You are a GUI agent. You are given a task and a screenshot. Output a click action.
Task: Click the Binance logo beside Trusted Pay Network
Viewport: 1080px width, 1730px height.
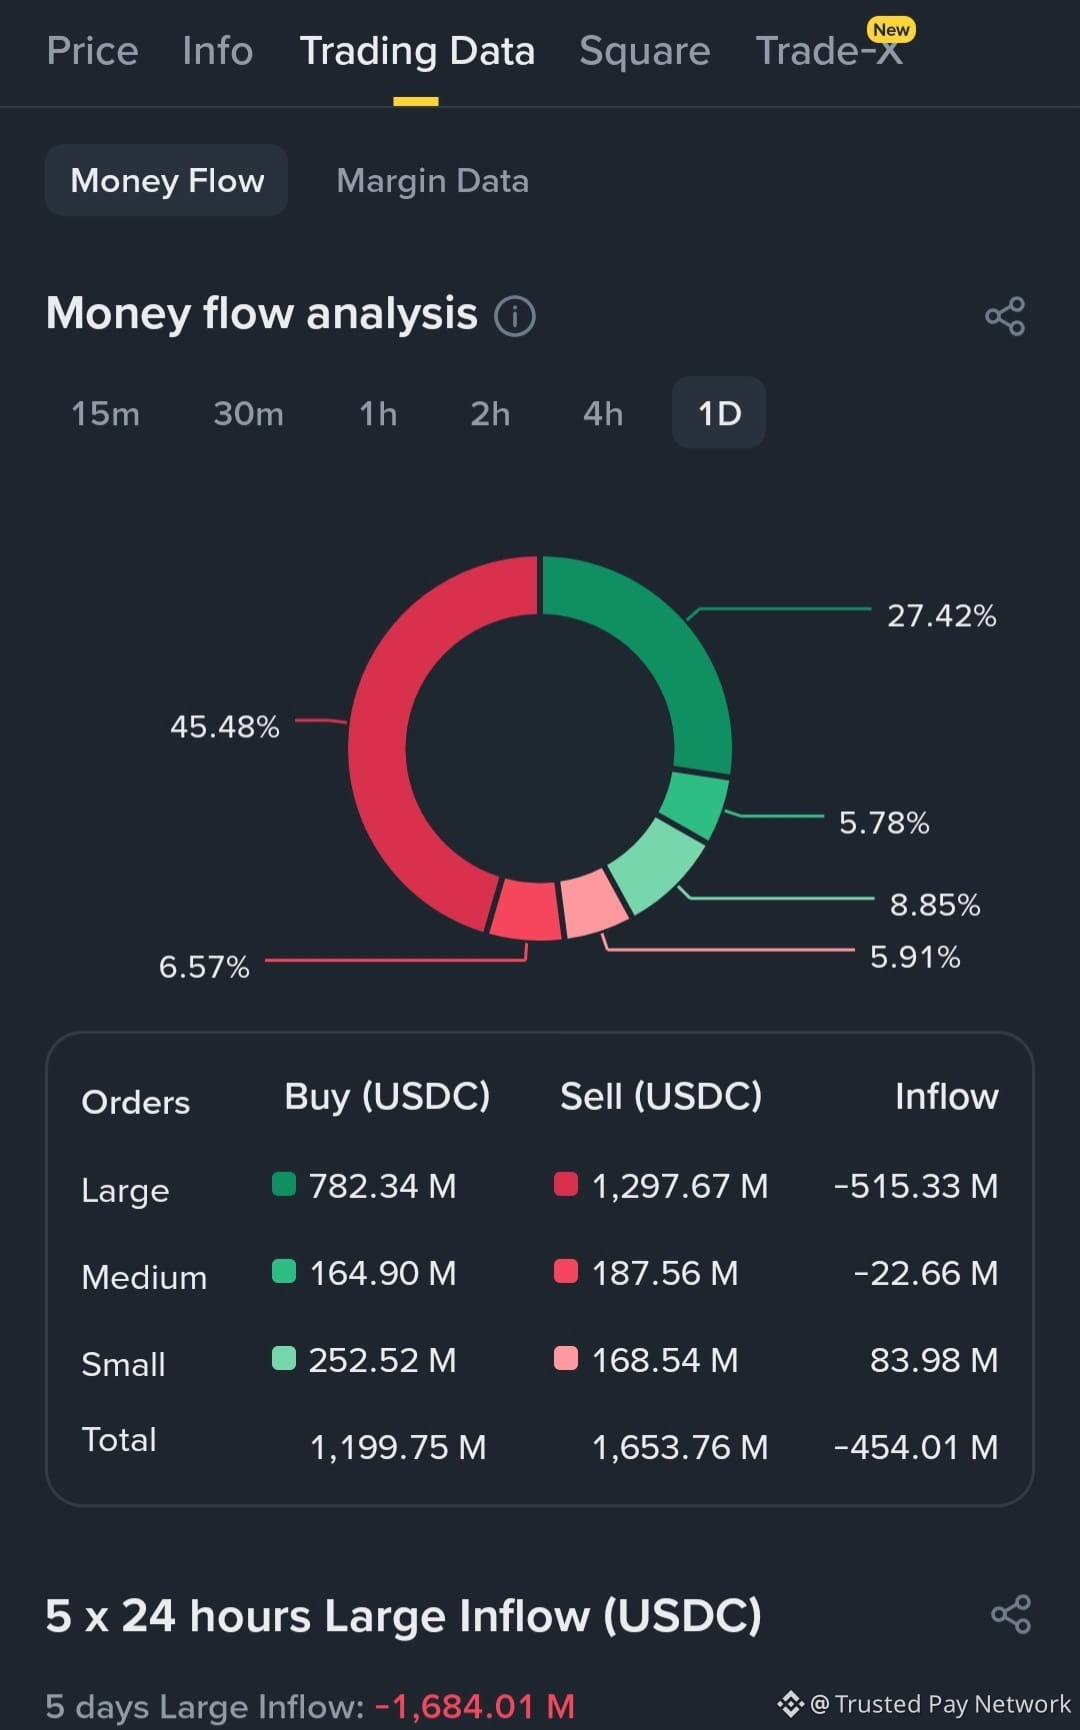point(790,1703)
